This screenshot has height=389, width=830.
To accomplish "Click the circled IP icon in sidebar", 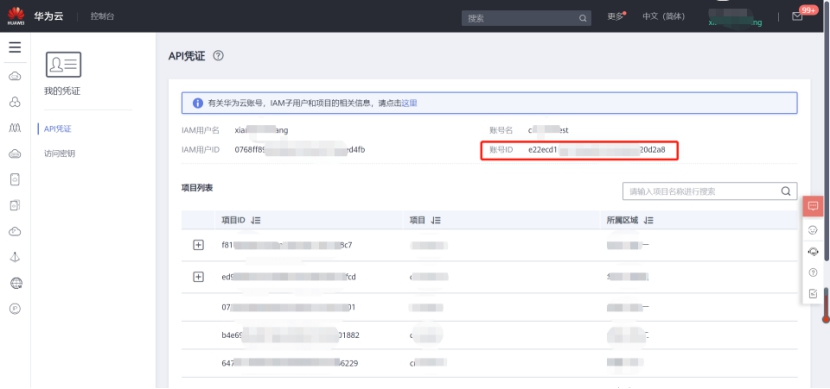I will (x=15, y=309).
